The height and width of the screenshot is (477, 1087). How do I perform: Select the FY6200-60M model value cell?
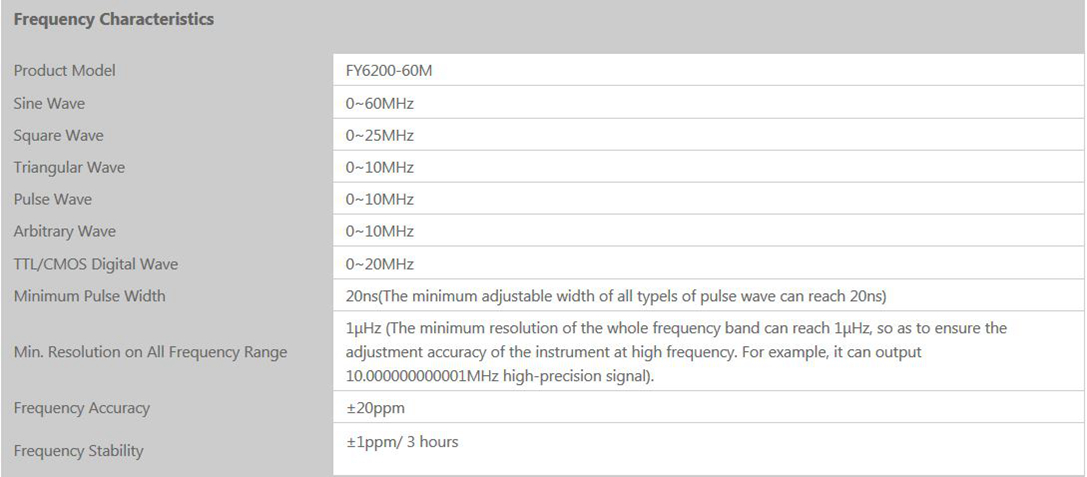pyautogui.click(x=389, y=71)
